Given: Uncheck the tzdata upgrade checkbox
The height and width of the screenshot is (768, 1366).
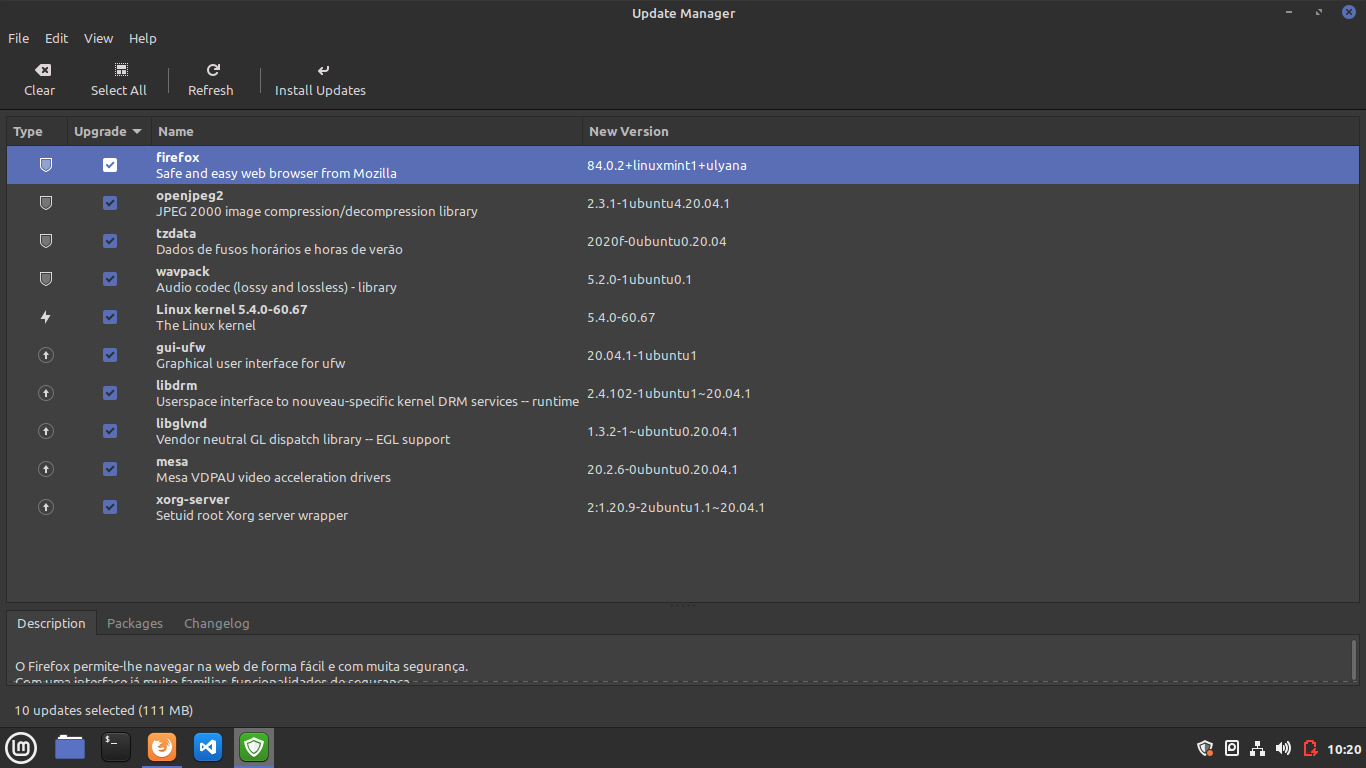Looking at the screenshot, I should [x=110, y=241].
